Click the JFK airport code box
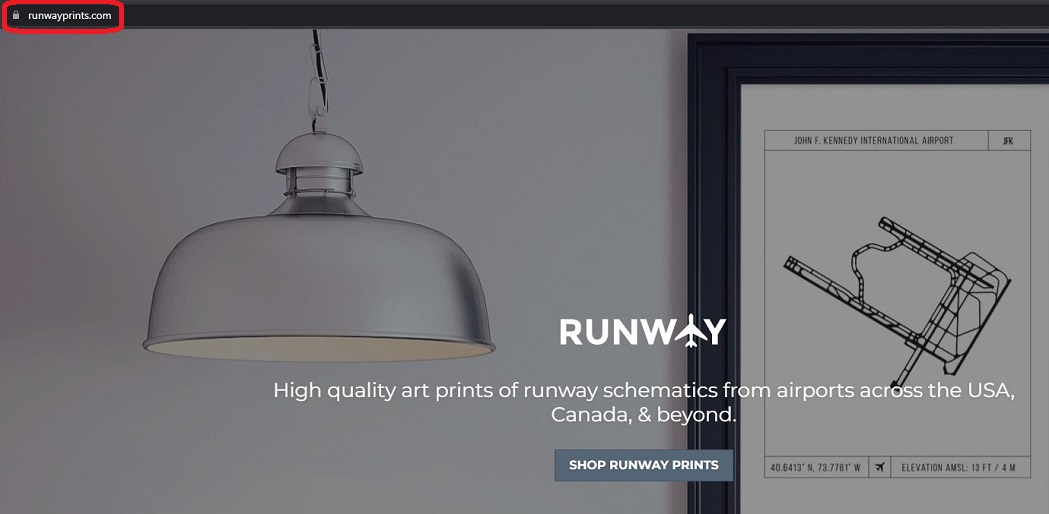The height and width of the screenshot is (514, 1049). click(1008, 141)
